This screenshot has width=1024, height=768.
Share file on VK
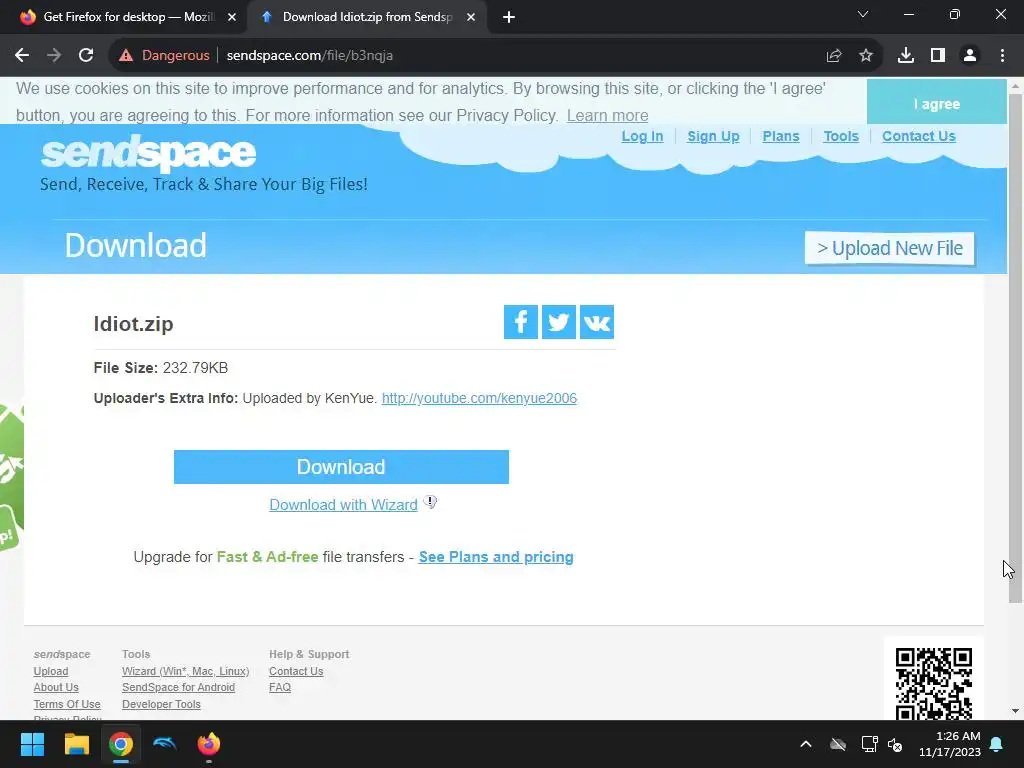[x=596, y=322]
